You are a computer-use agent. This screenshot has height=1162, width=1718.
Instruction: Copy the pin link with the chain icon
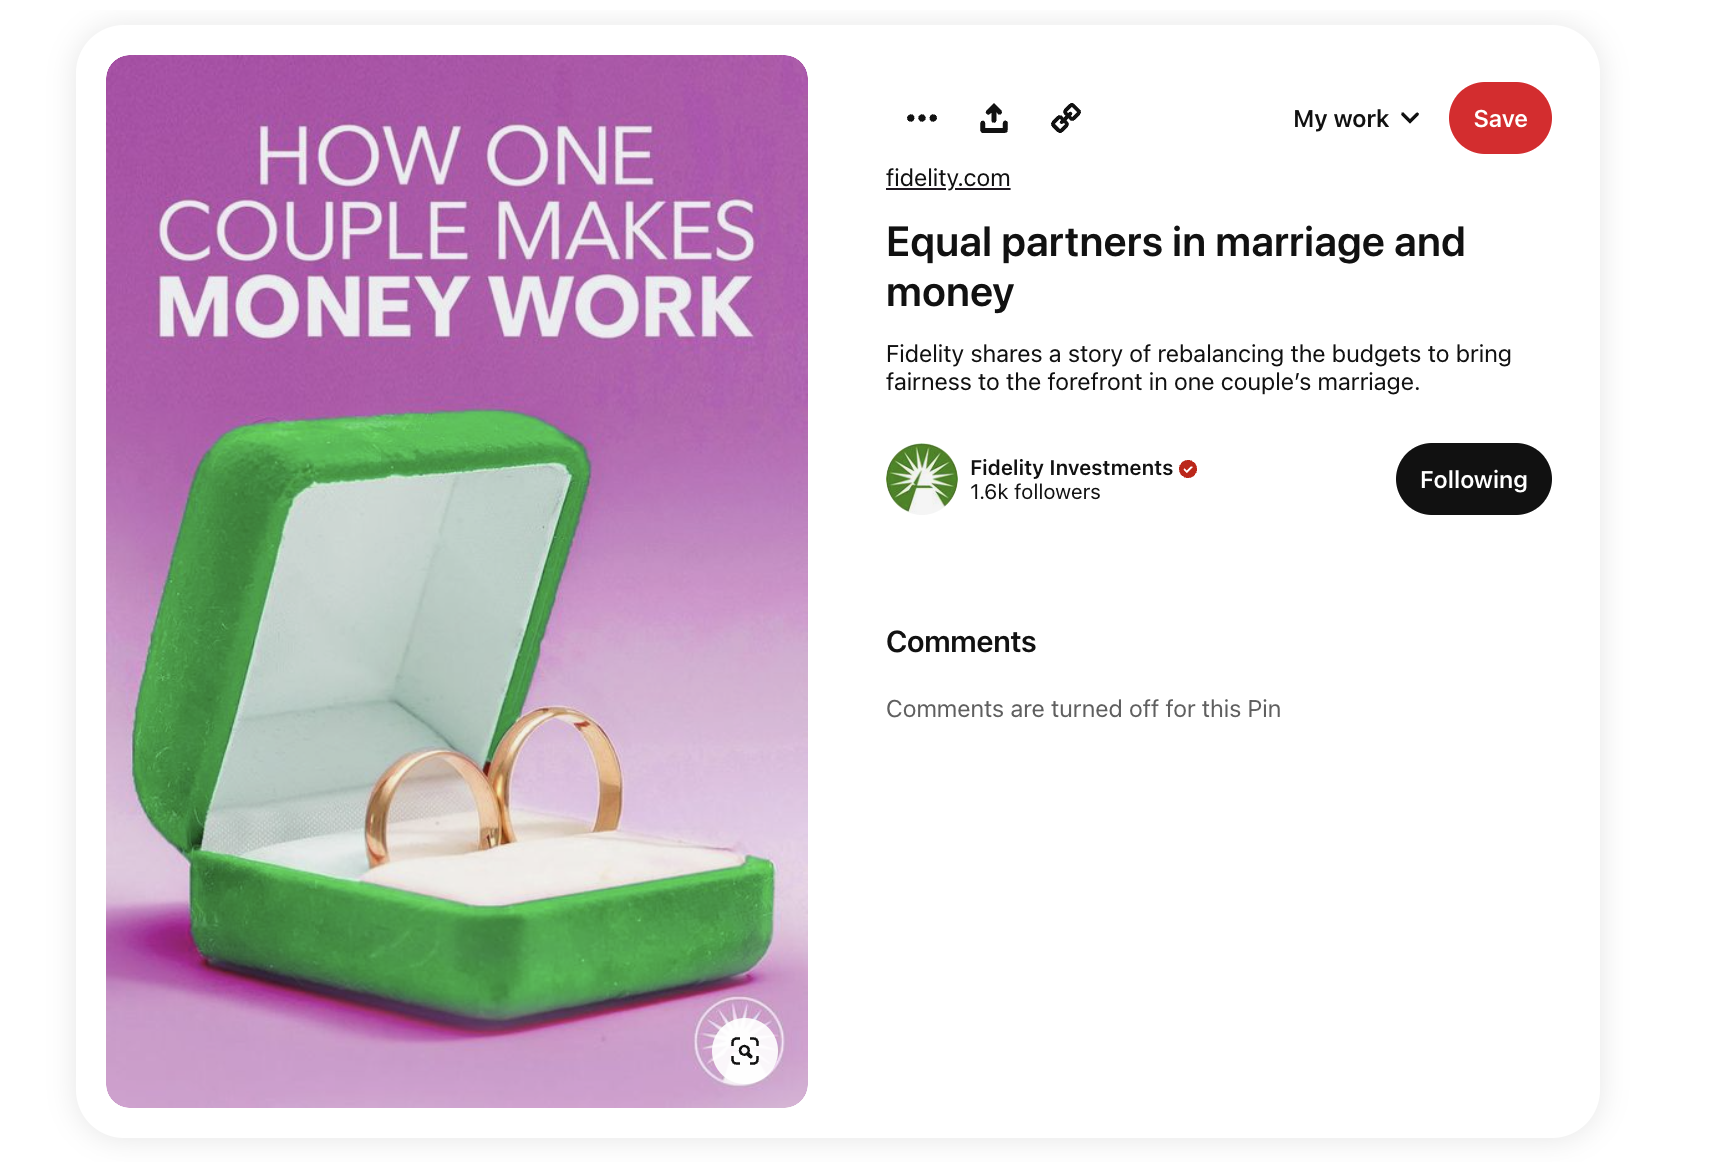pos(1066,118)
